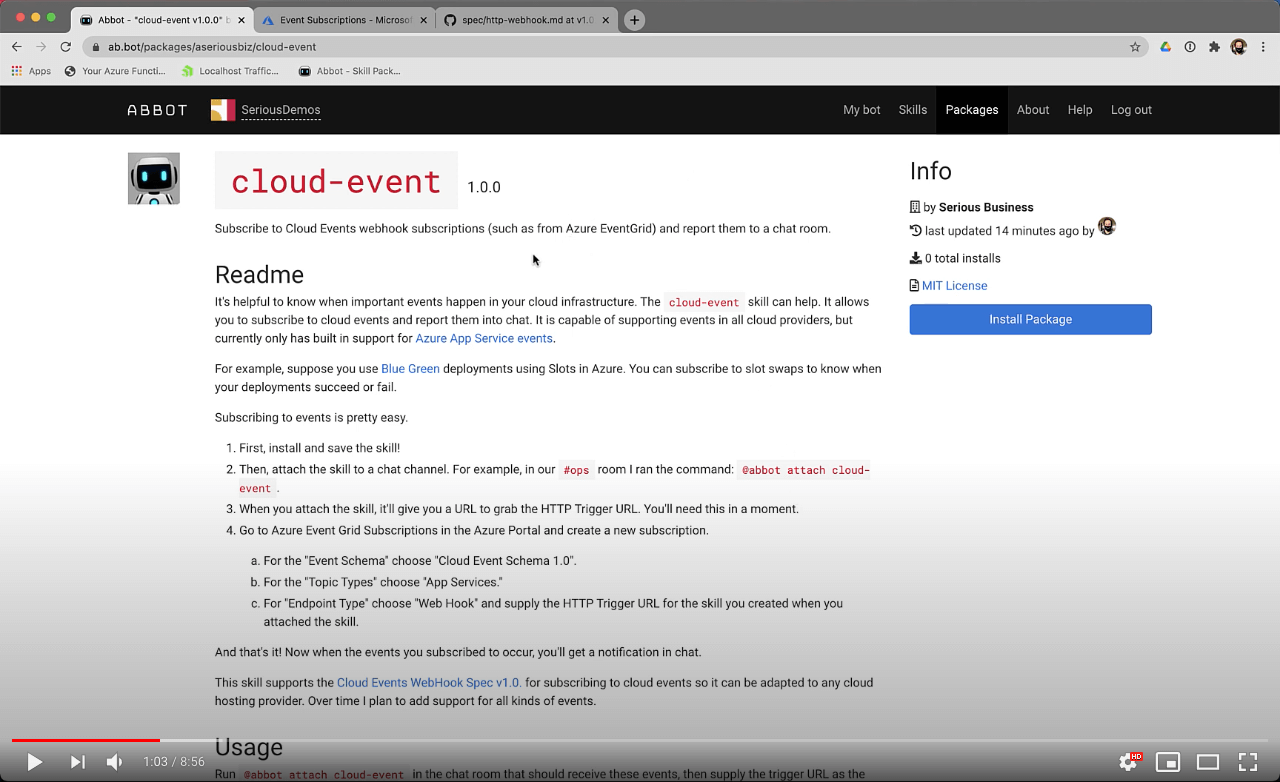Viewport: 1280px width, 782px height.
Task: Click the Readme heading
Action: tap(259, 275)
